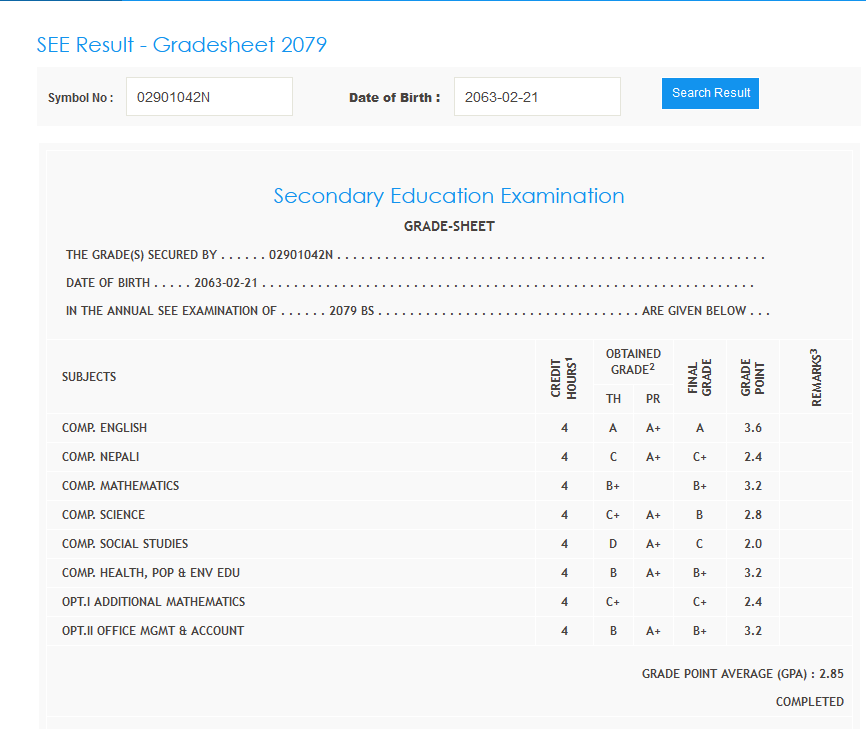
Task: Click OPT.I ADDITIONAL MATHEMATICS subject name
Action: point(153,602)
